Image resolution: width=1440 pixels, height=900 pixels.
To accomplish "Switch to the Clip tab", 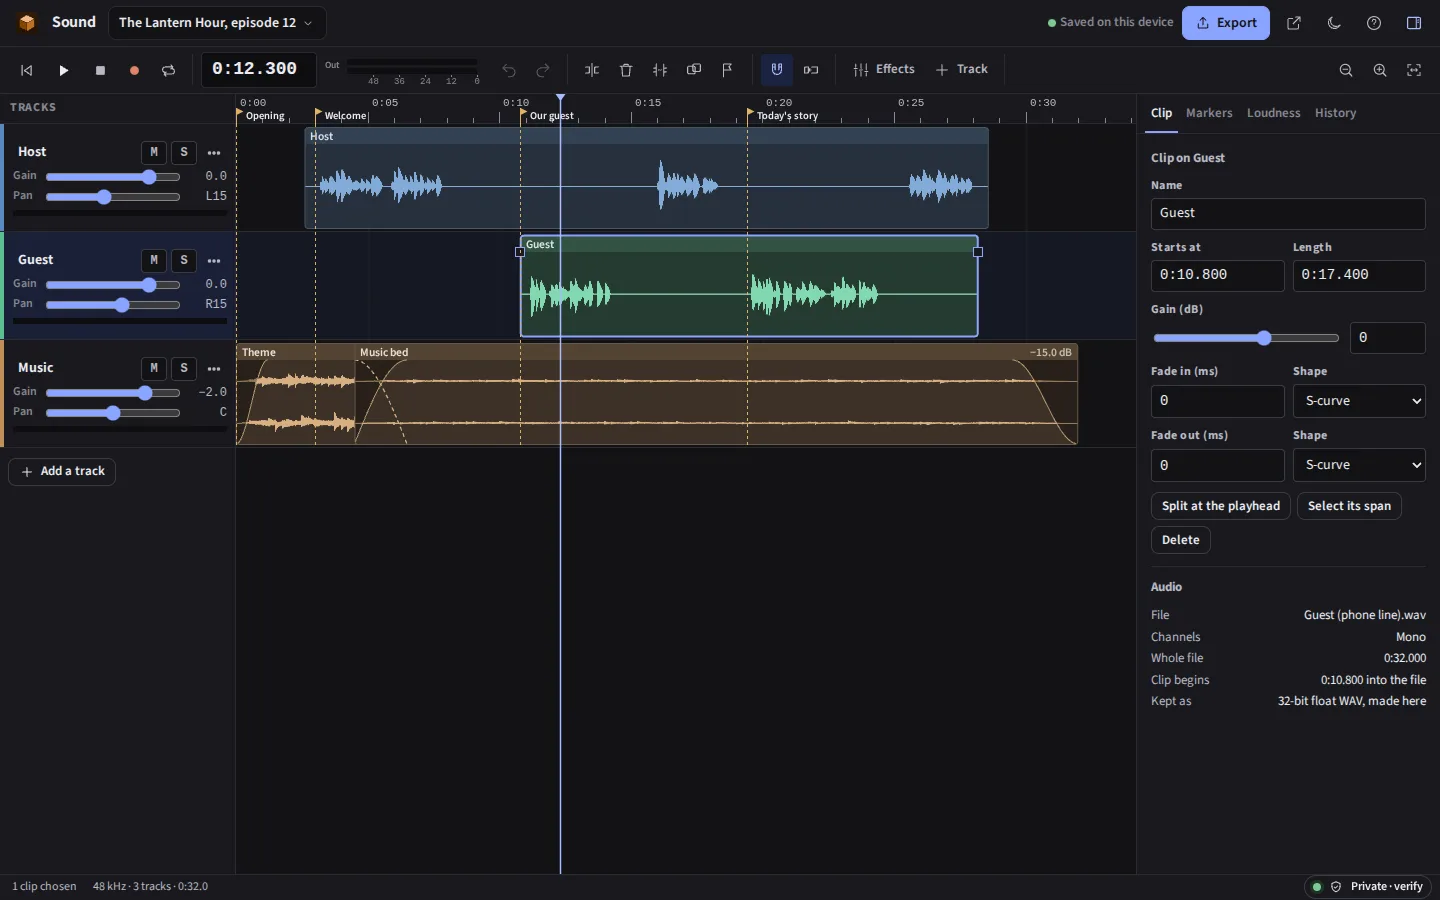I will click(x=1161, y=113).
